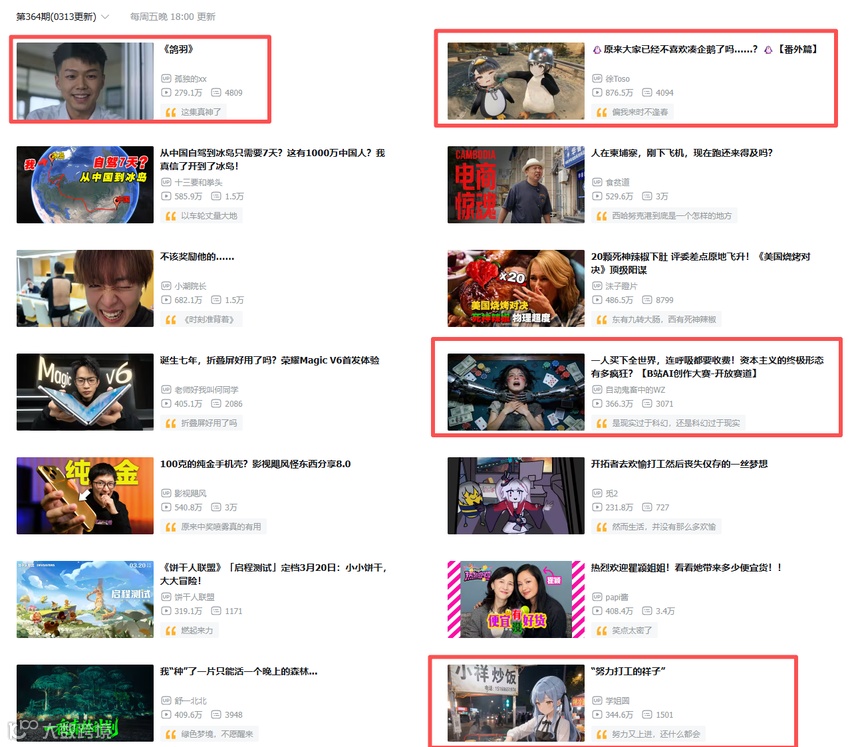The width and height of the screenshot is (850, 747).
Task: Open the title "努力打工的样子"
Action: [628, 671]
